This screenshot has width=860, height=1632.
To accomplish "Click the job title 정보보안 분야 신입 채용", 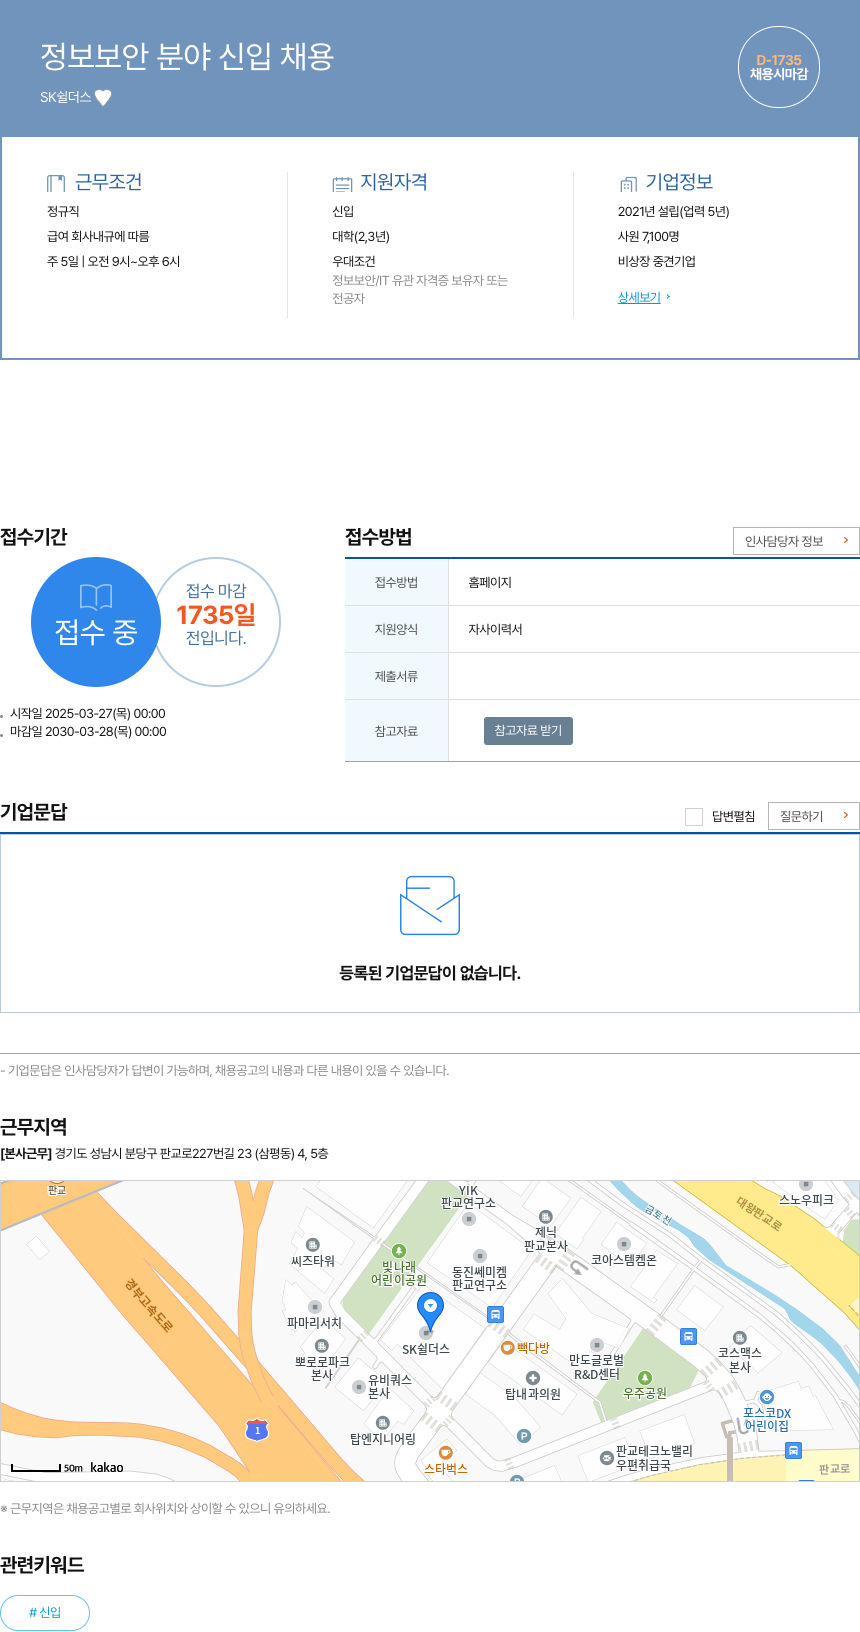I will [187, 57].
